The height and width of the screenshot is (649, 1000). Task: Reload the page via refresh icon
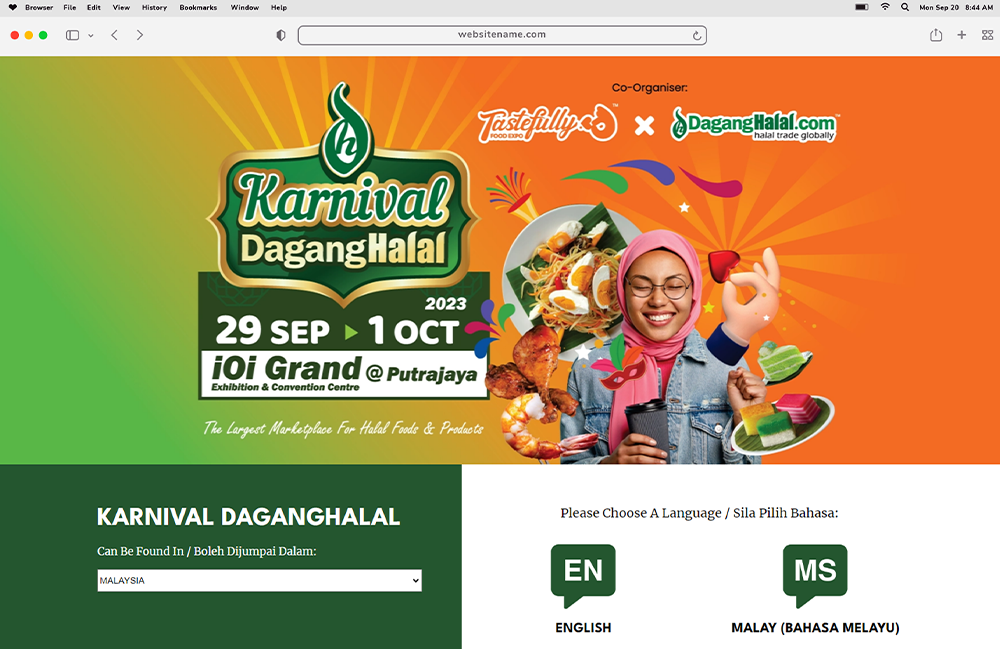click(697, 36)
